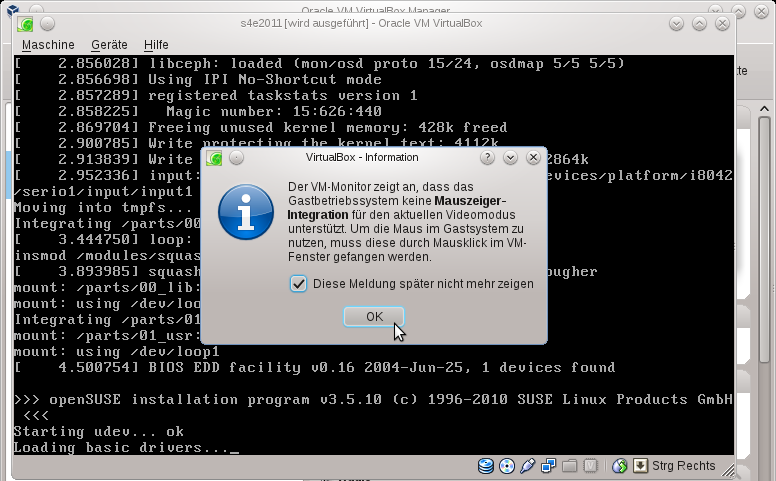Click the 'BIOS EDD facility' console line
This screenshot has height=481, width=776.
tap(315, 367)
